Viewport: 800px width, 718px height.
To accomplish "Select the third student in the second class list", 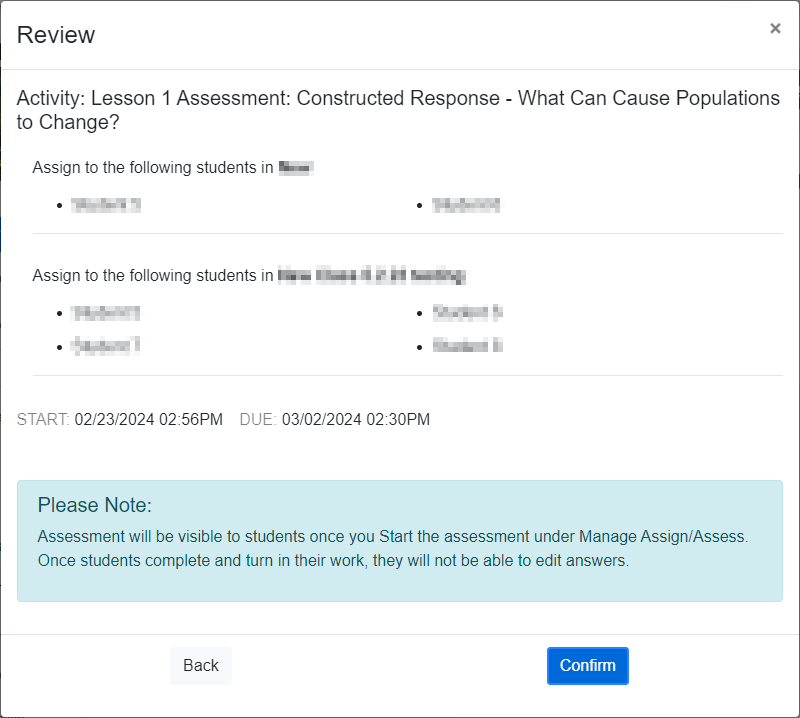I will [103, 346].
